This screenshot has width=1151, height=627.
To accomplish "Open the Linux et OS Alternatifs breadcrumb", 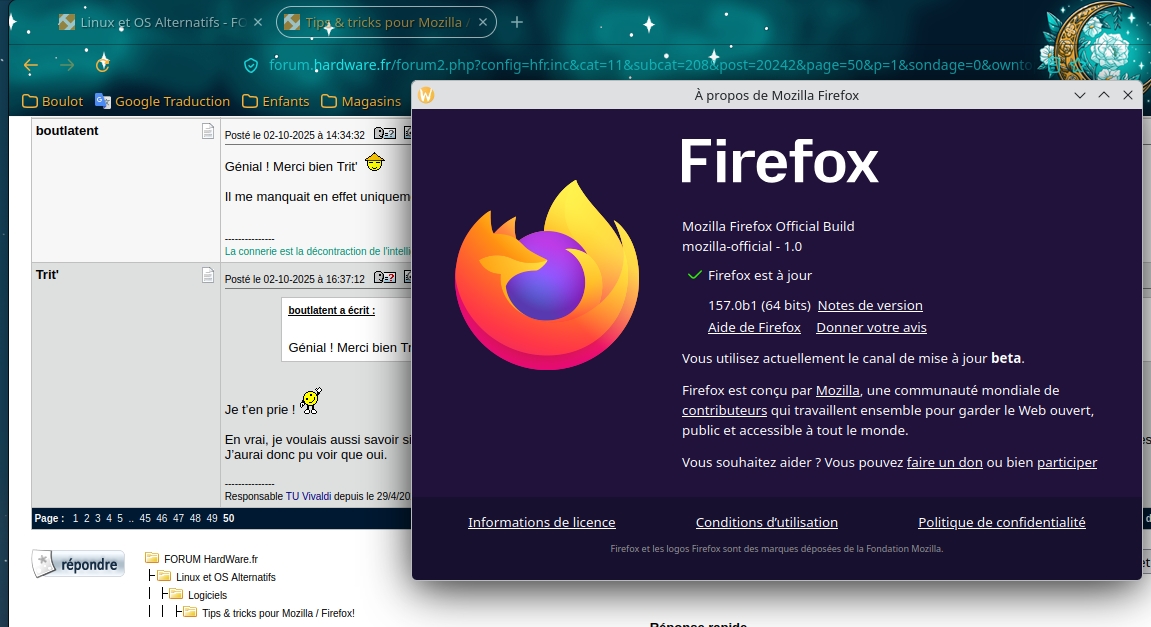I will [226, 577].
